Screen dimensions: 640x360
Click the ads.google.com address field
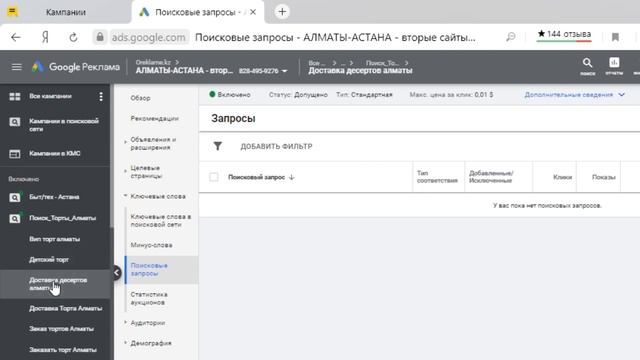[149, 38]
